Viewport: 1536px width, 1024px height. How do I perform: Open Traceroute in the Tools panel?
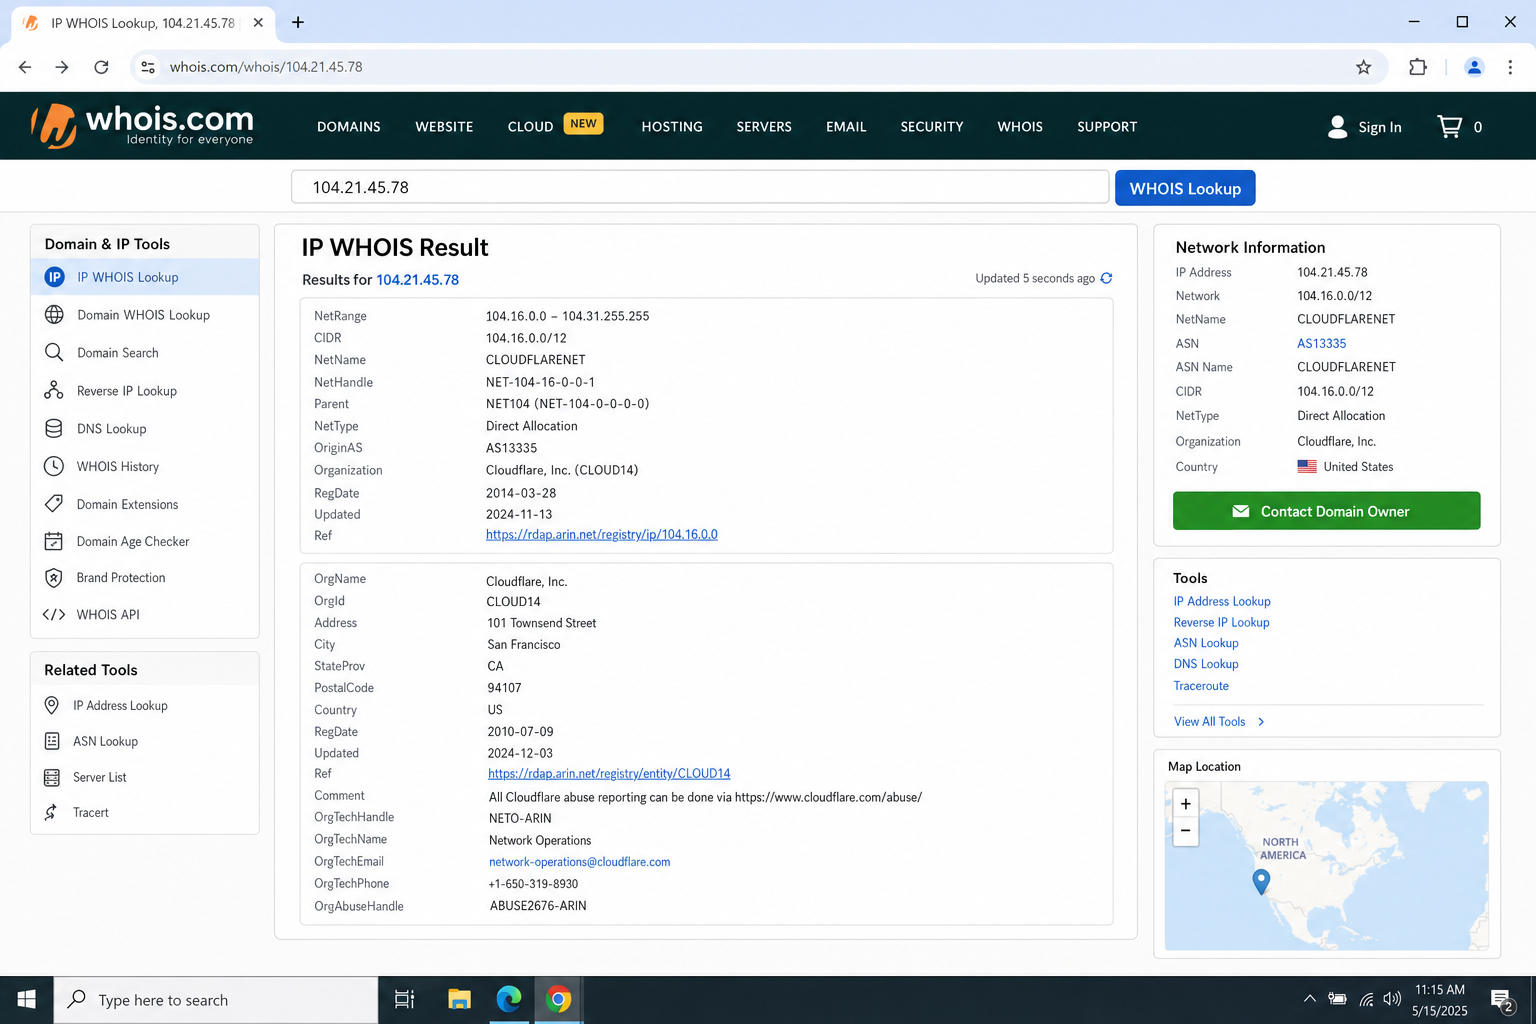pyautogui.click(x=1201, y=686)
